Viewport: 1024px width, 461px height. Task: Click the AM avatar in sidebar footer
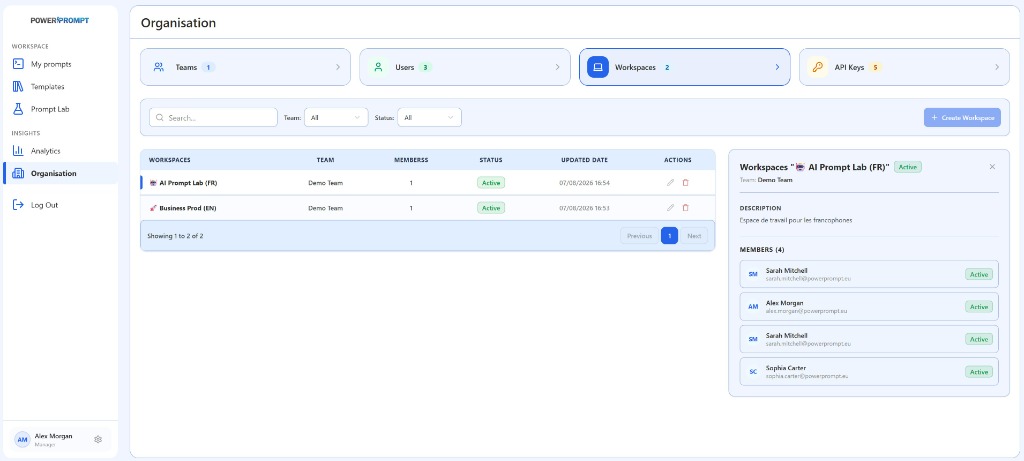pos(22,440)
